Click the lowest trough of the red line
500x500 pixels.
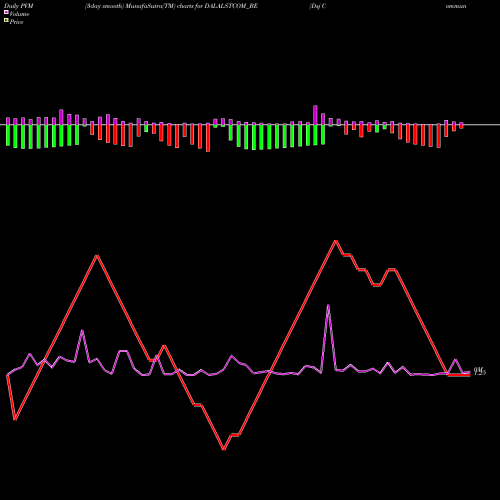224,449
